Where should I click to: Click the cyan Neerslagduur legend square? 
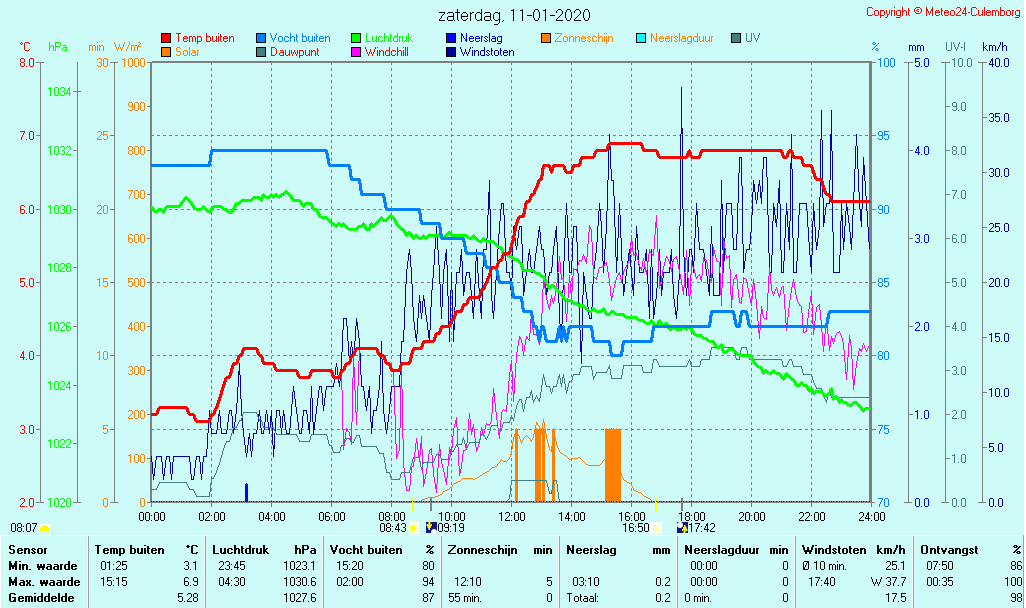(x=641, y=38)
